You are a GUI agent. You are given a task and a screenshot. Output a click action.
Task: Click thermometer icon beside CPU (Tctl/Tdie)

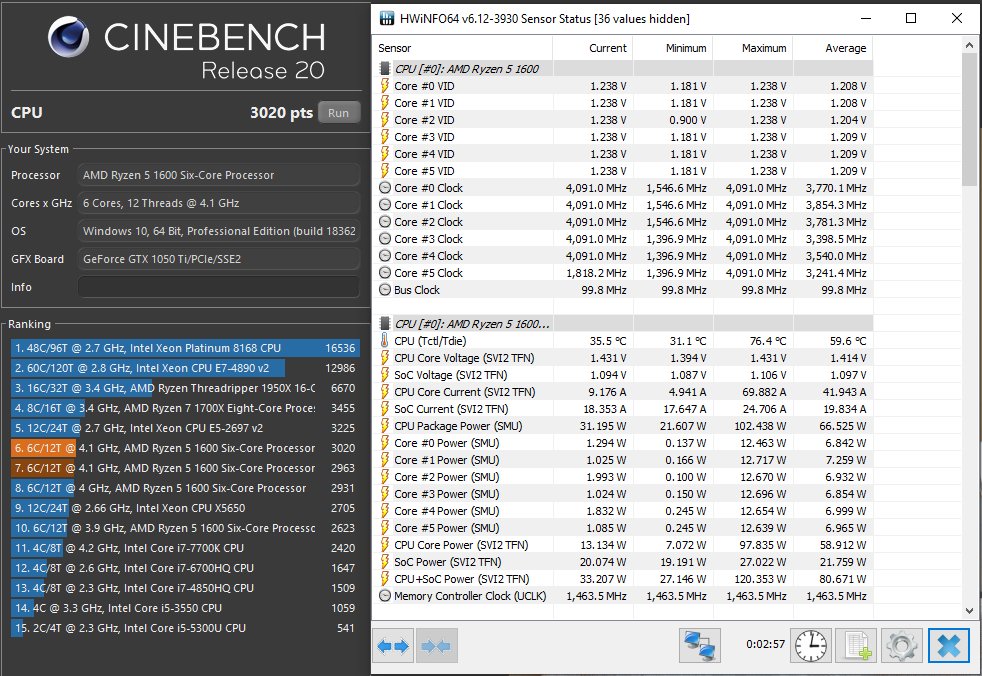point(385,341)
